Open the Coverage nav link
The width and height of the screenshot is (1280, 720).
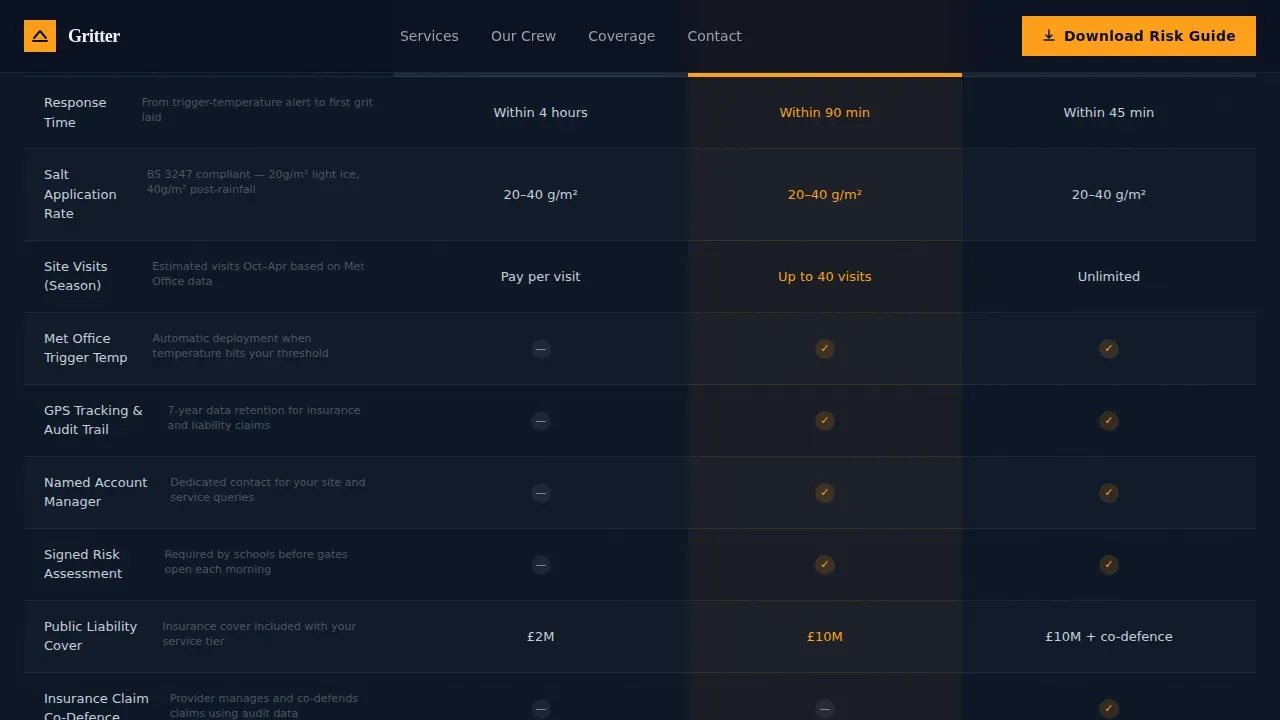[x=621, y=36]
